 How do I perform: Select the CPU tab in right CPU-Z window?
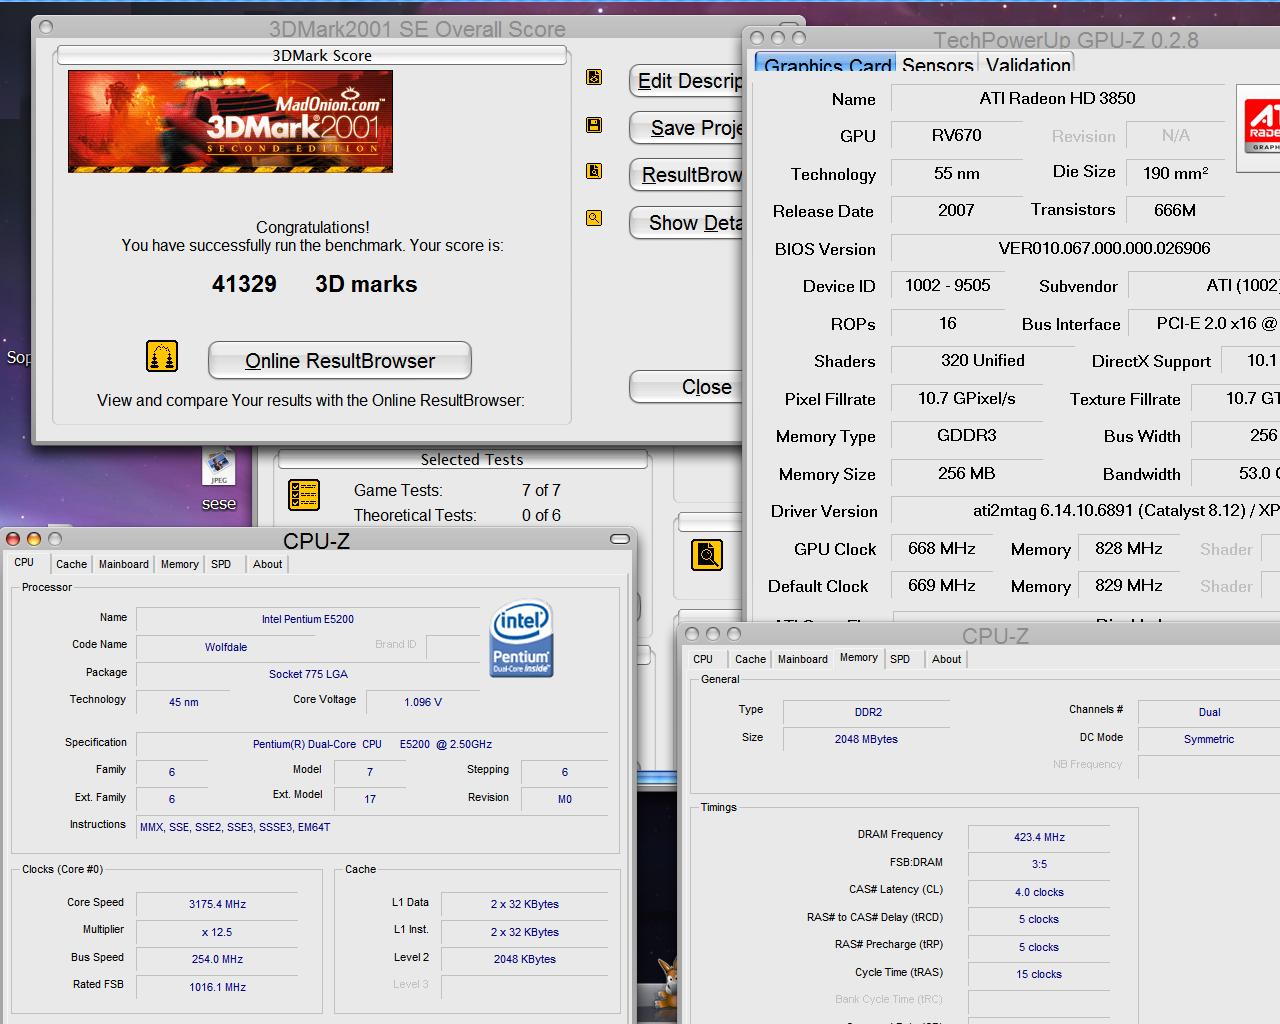(x=703, y=659)
